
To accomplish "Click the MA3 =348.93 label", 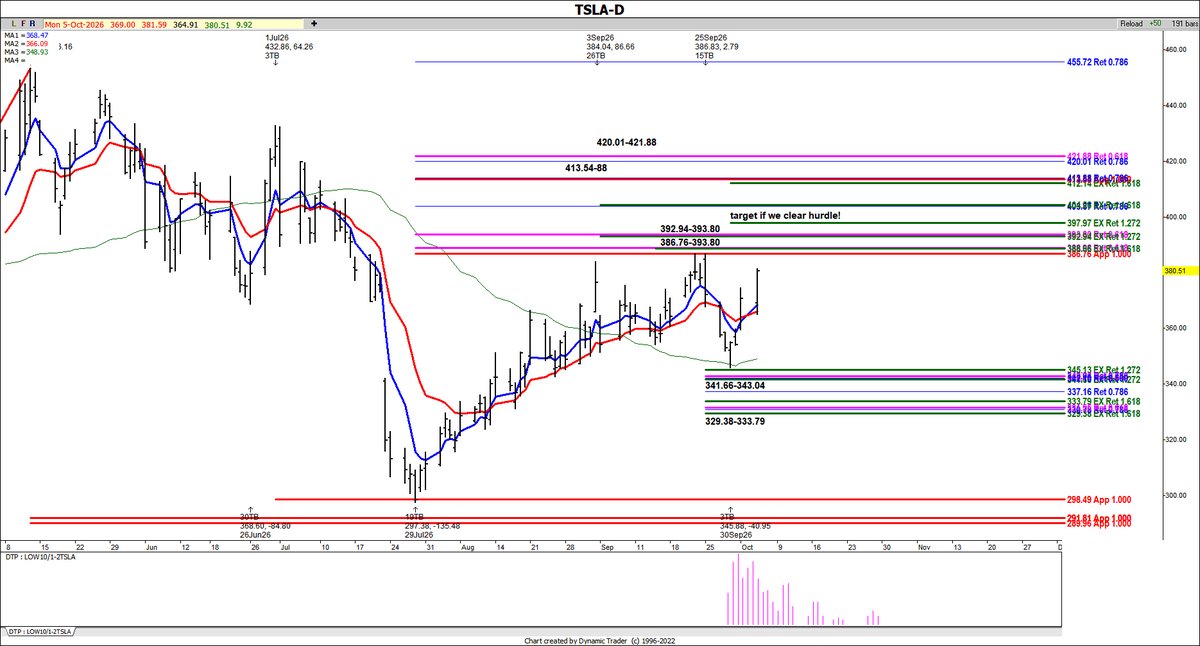I will [27, 52].
